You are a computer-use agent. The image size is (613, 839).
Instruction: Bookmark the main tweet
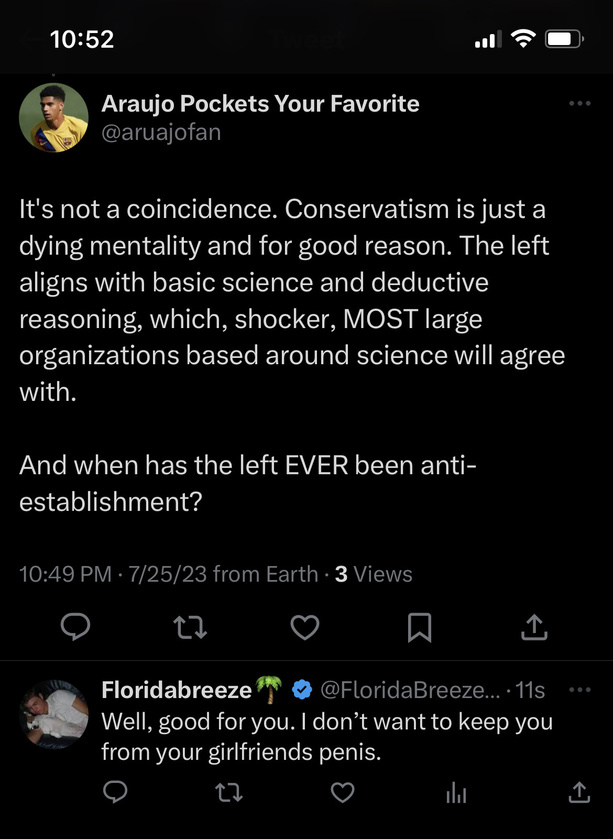(419, 627)
